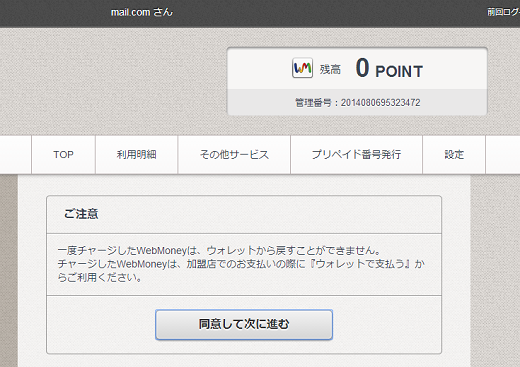Open the その他サービス tab
520x367 pixels.
(x=234, y=155)
